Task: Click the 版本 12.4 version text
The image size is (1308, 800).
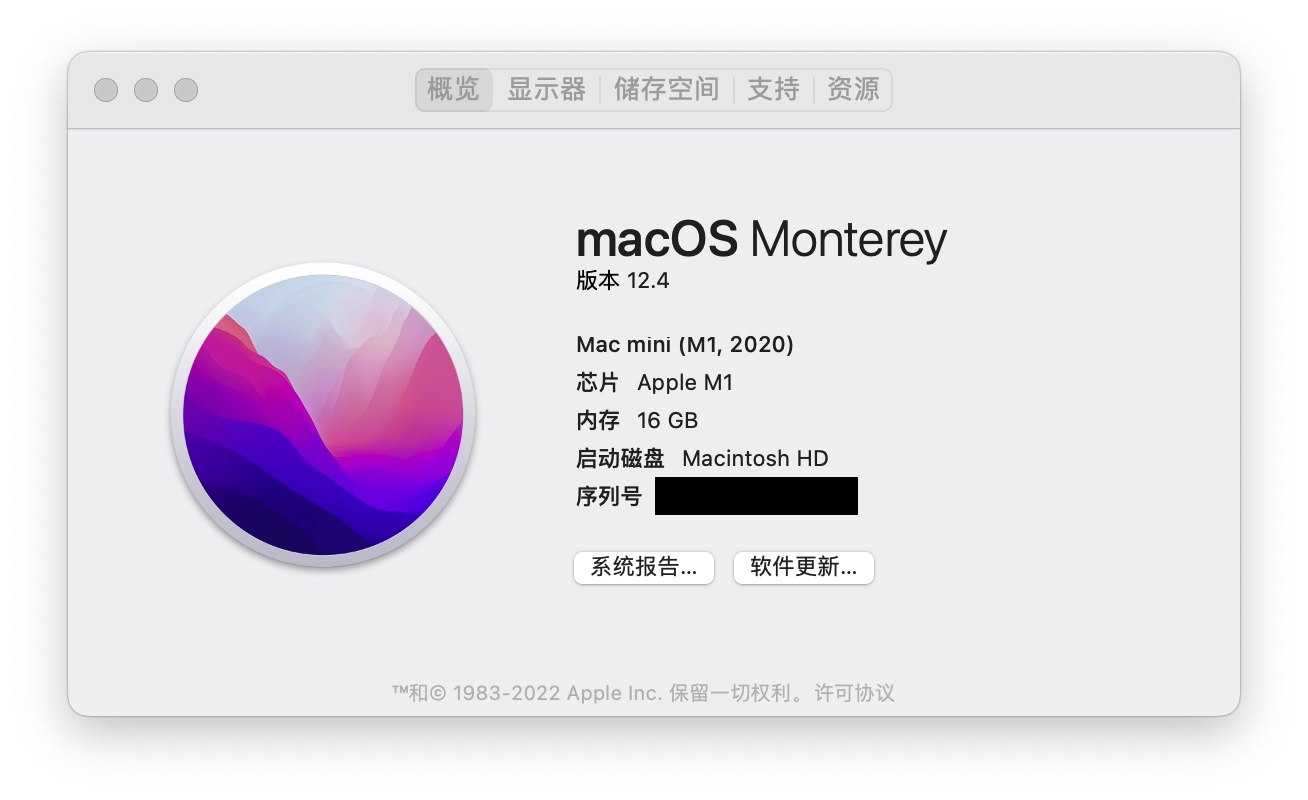Action: click(623, 281)
